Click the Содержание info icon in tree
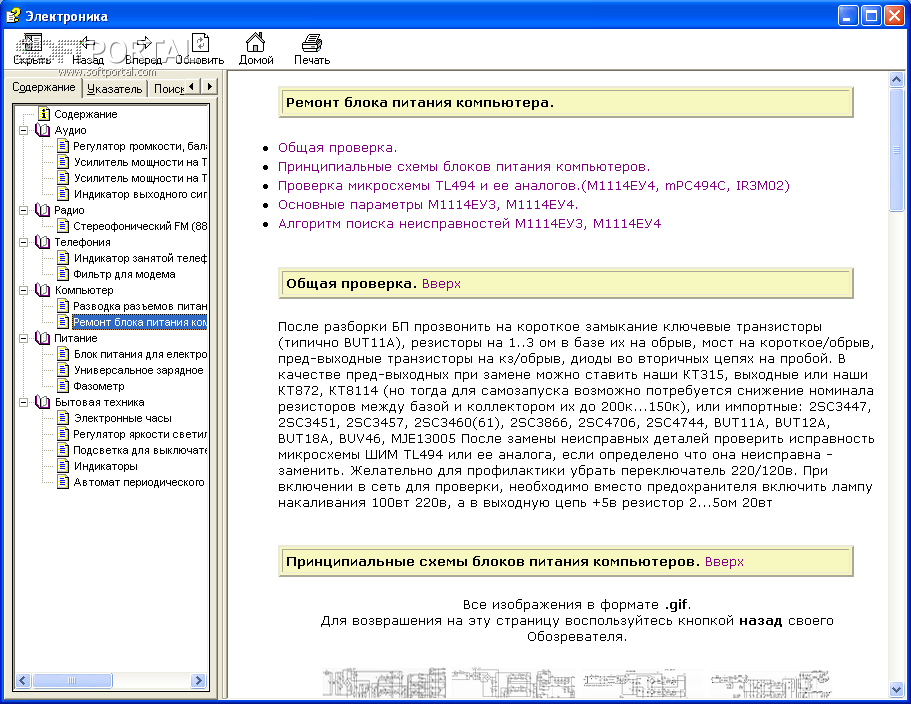 click(44, 114)
